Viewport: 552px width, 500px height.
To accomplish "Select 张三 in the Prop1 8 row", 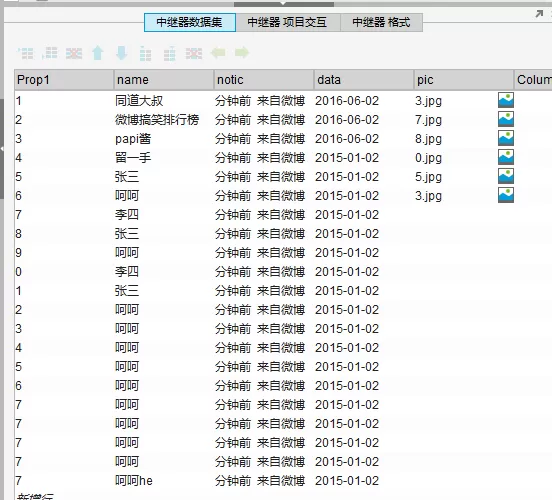I will (x=164, y=234).
